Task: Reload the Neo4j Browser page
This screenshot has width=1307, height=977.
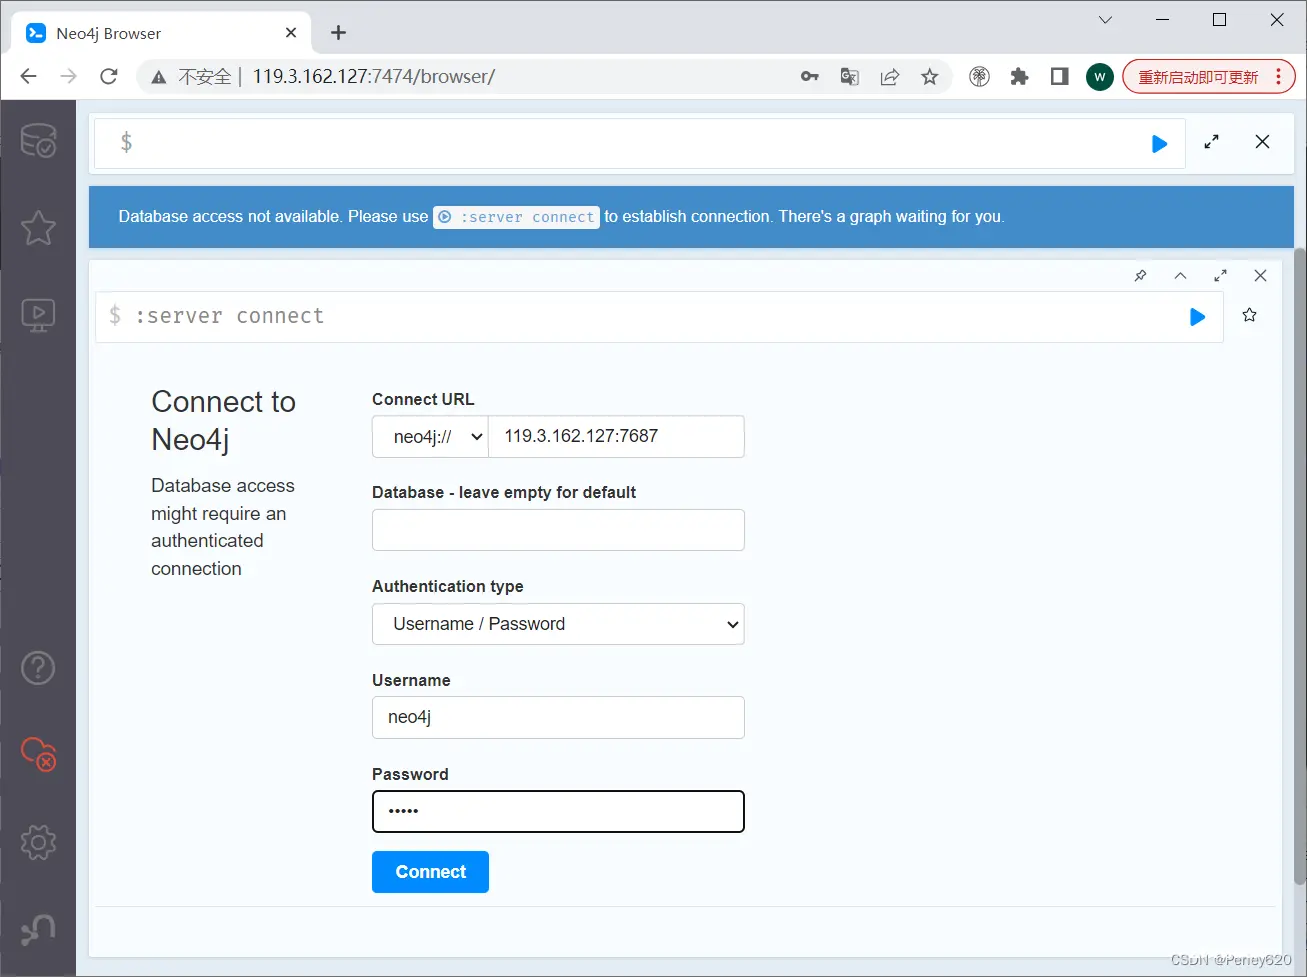Action: pos(109,77)
